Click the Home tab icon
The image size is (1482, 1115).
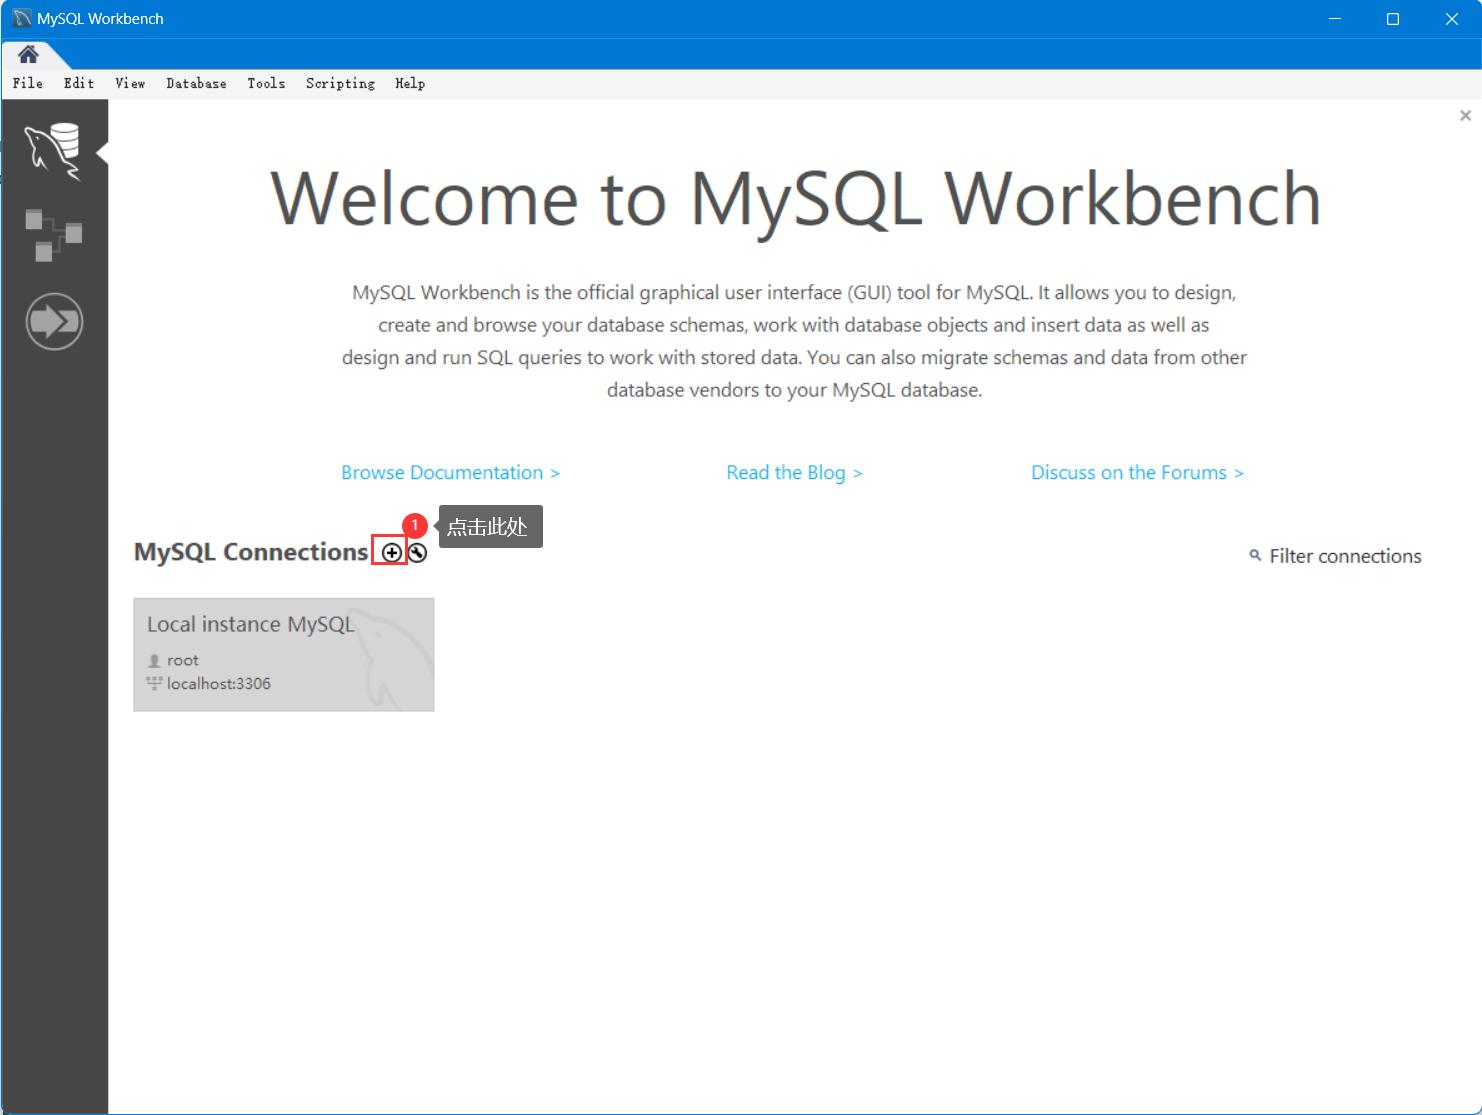point(28,54)
